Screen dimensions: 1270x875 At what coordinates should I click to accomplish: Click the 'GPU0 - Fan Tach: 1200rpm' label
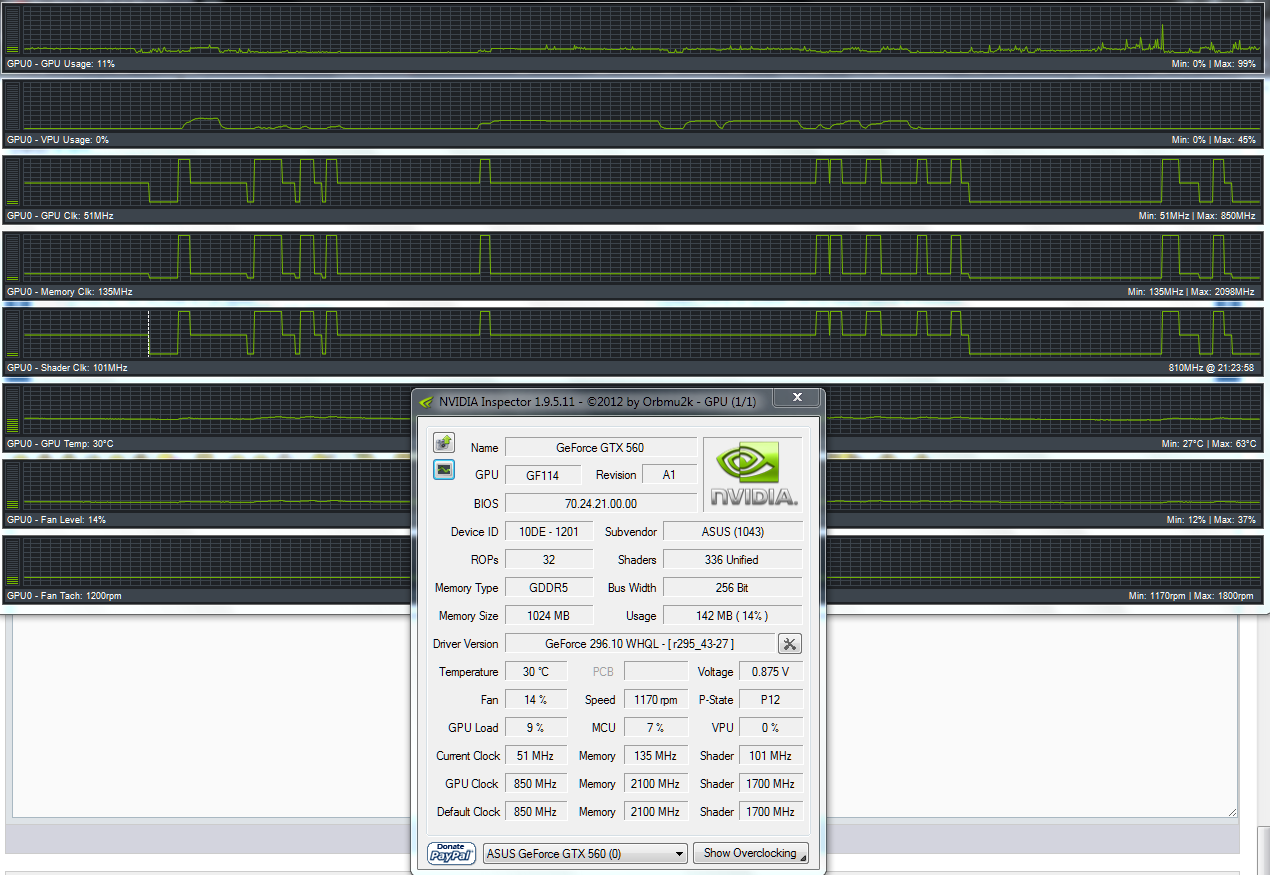(64, 596)
